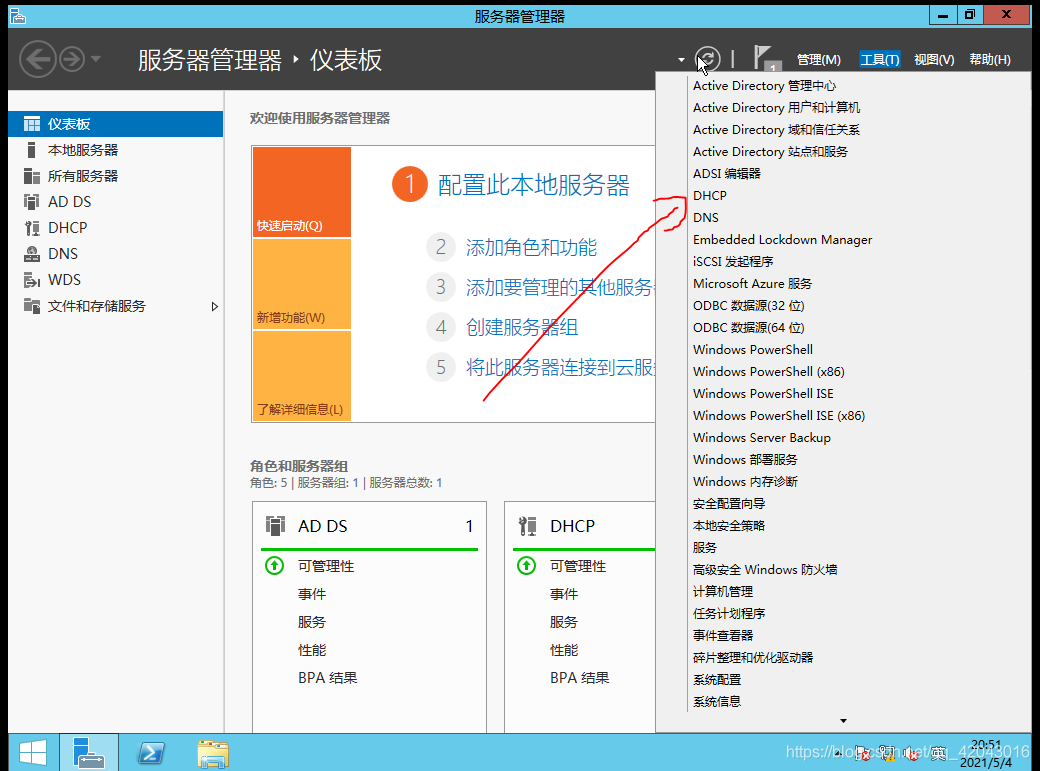Choose ODBC 数据源(64 位)
Image resolution: width=1040 pixels, height=771 pixels.
point(748,327)
